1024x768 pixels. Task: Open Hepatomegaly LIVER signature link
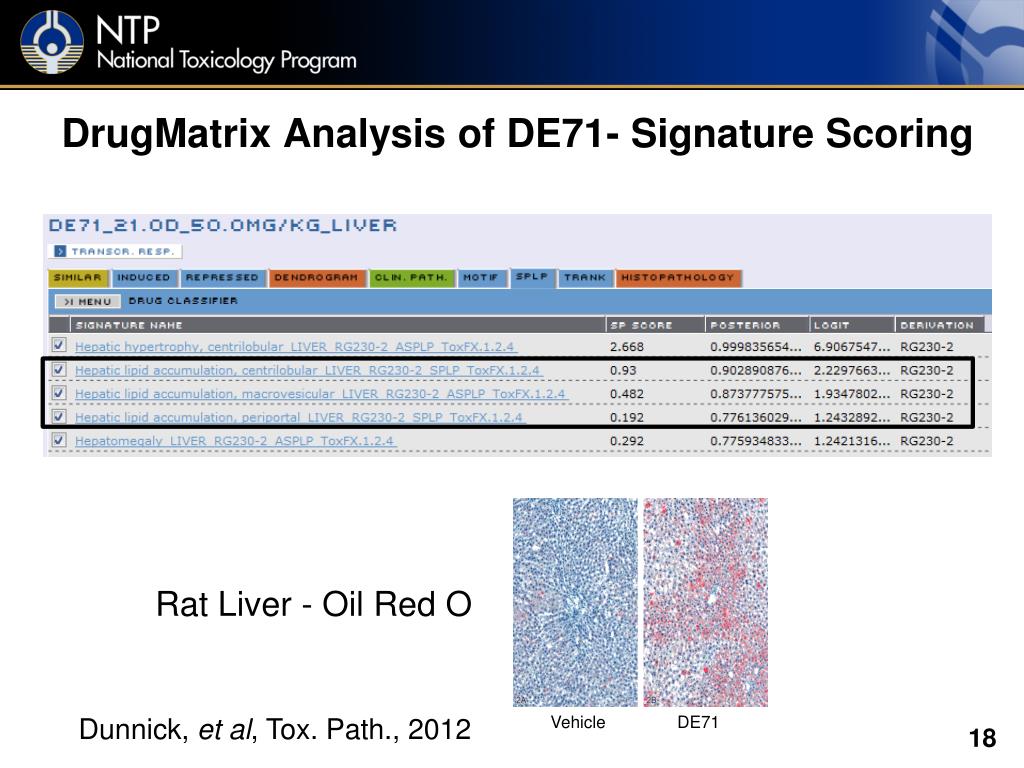[x=234, y=441]
